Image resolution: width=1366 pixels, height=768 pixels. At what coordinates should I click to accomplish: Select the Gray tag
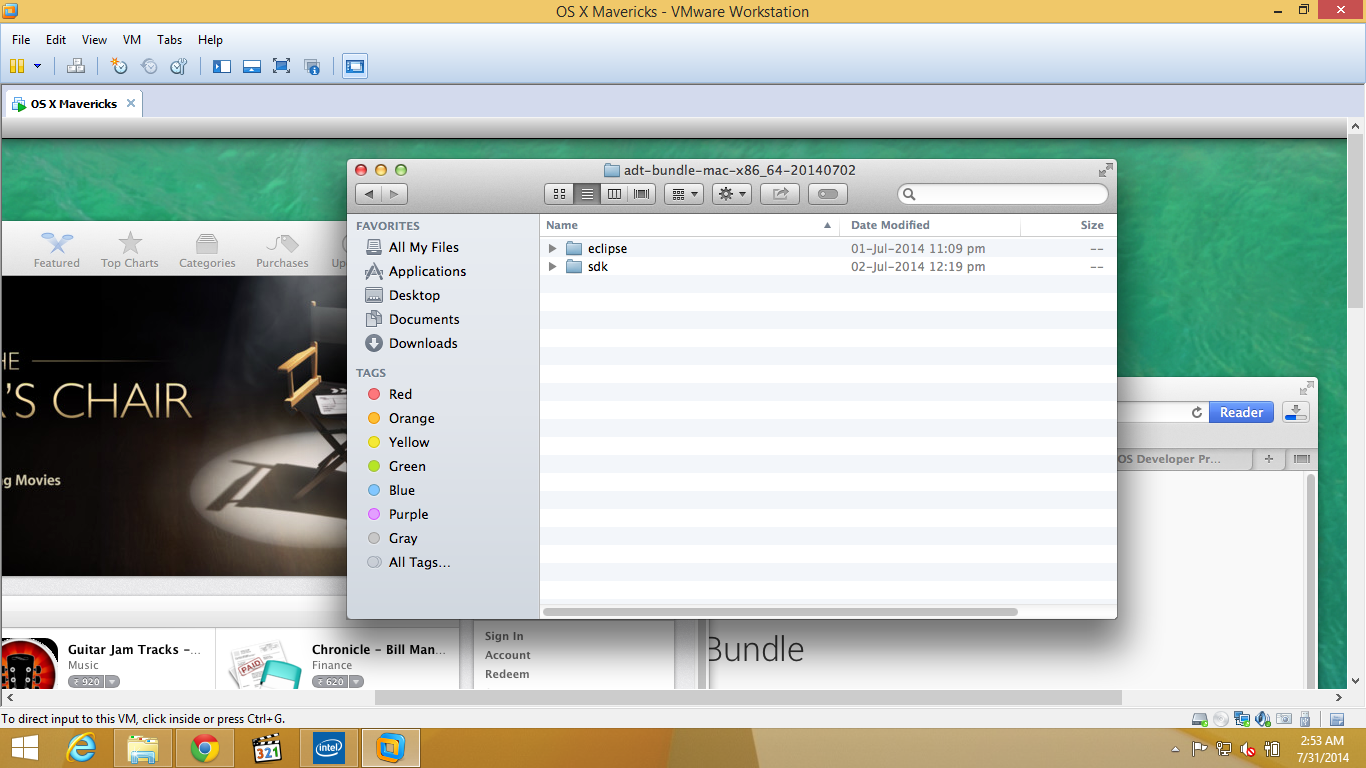click(x=403, y=538)
